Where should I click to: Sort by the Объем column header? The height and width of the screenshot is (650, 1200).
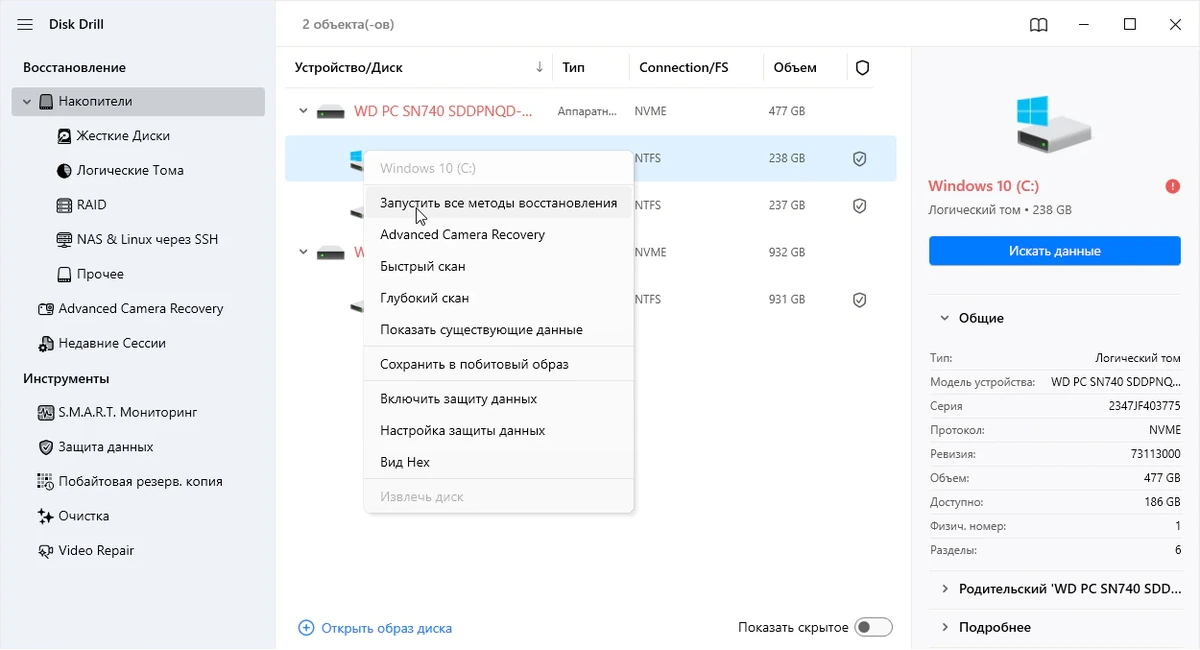[x=795, y=67]
